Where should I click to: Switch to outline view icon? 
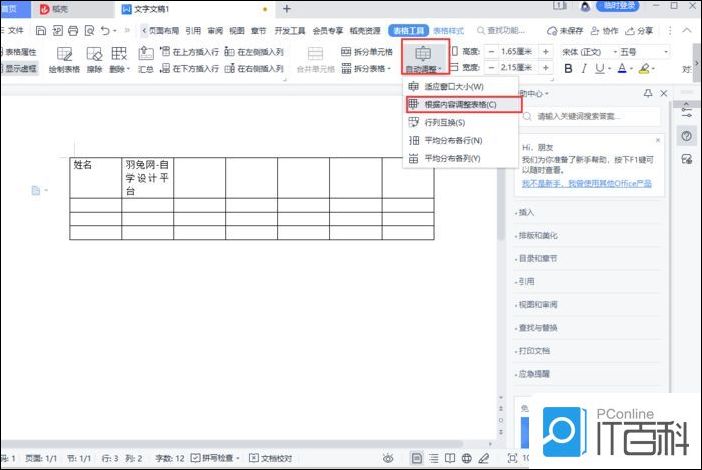click(433, 458)
